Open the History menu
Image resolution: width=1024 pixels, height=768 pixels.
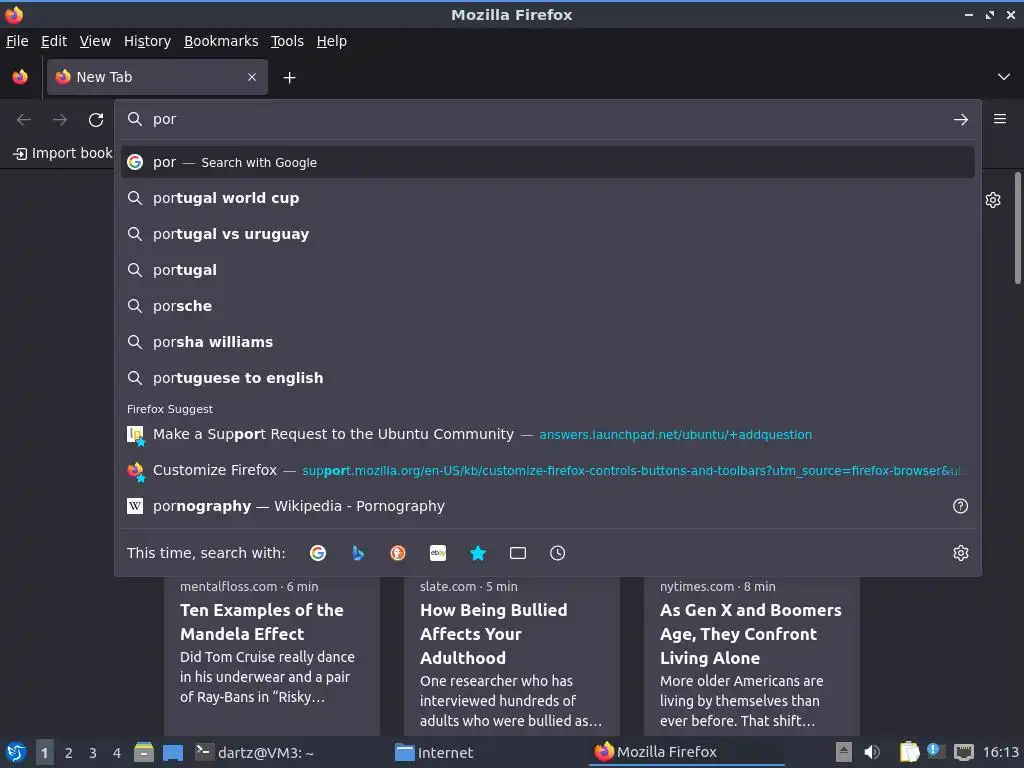[x=148, y=41]
